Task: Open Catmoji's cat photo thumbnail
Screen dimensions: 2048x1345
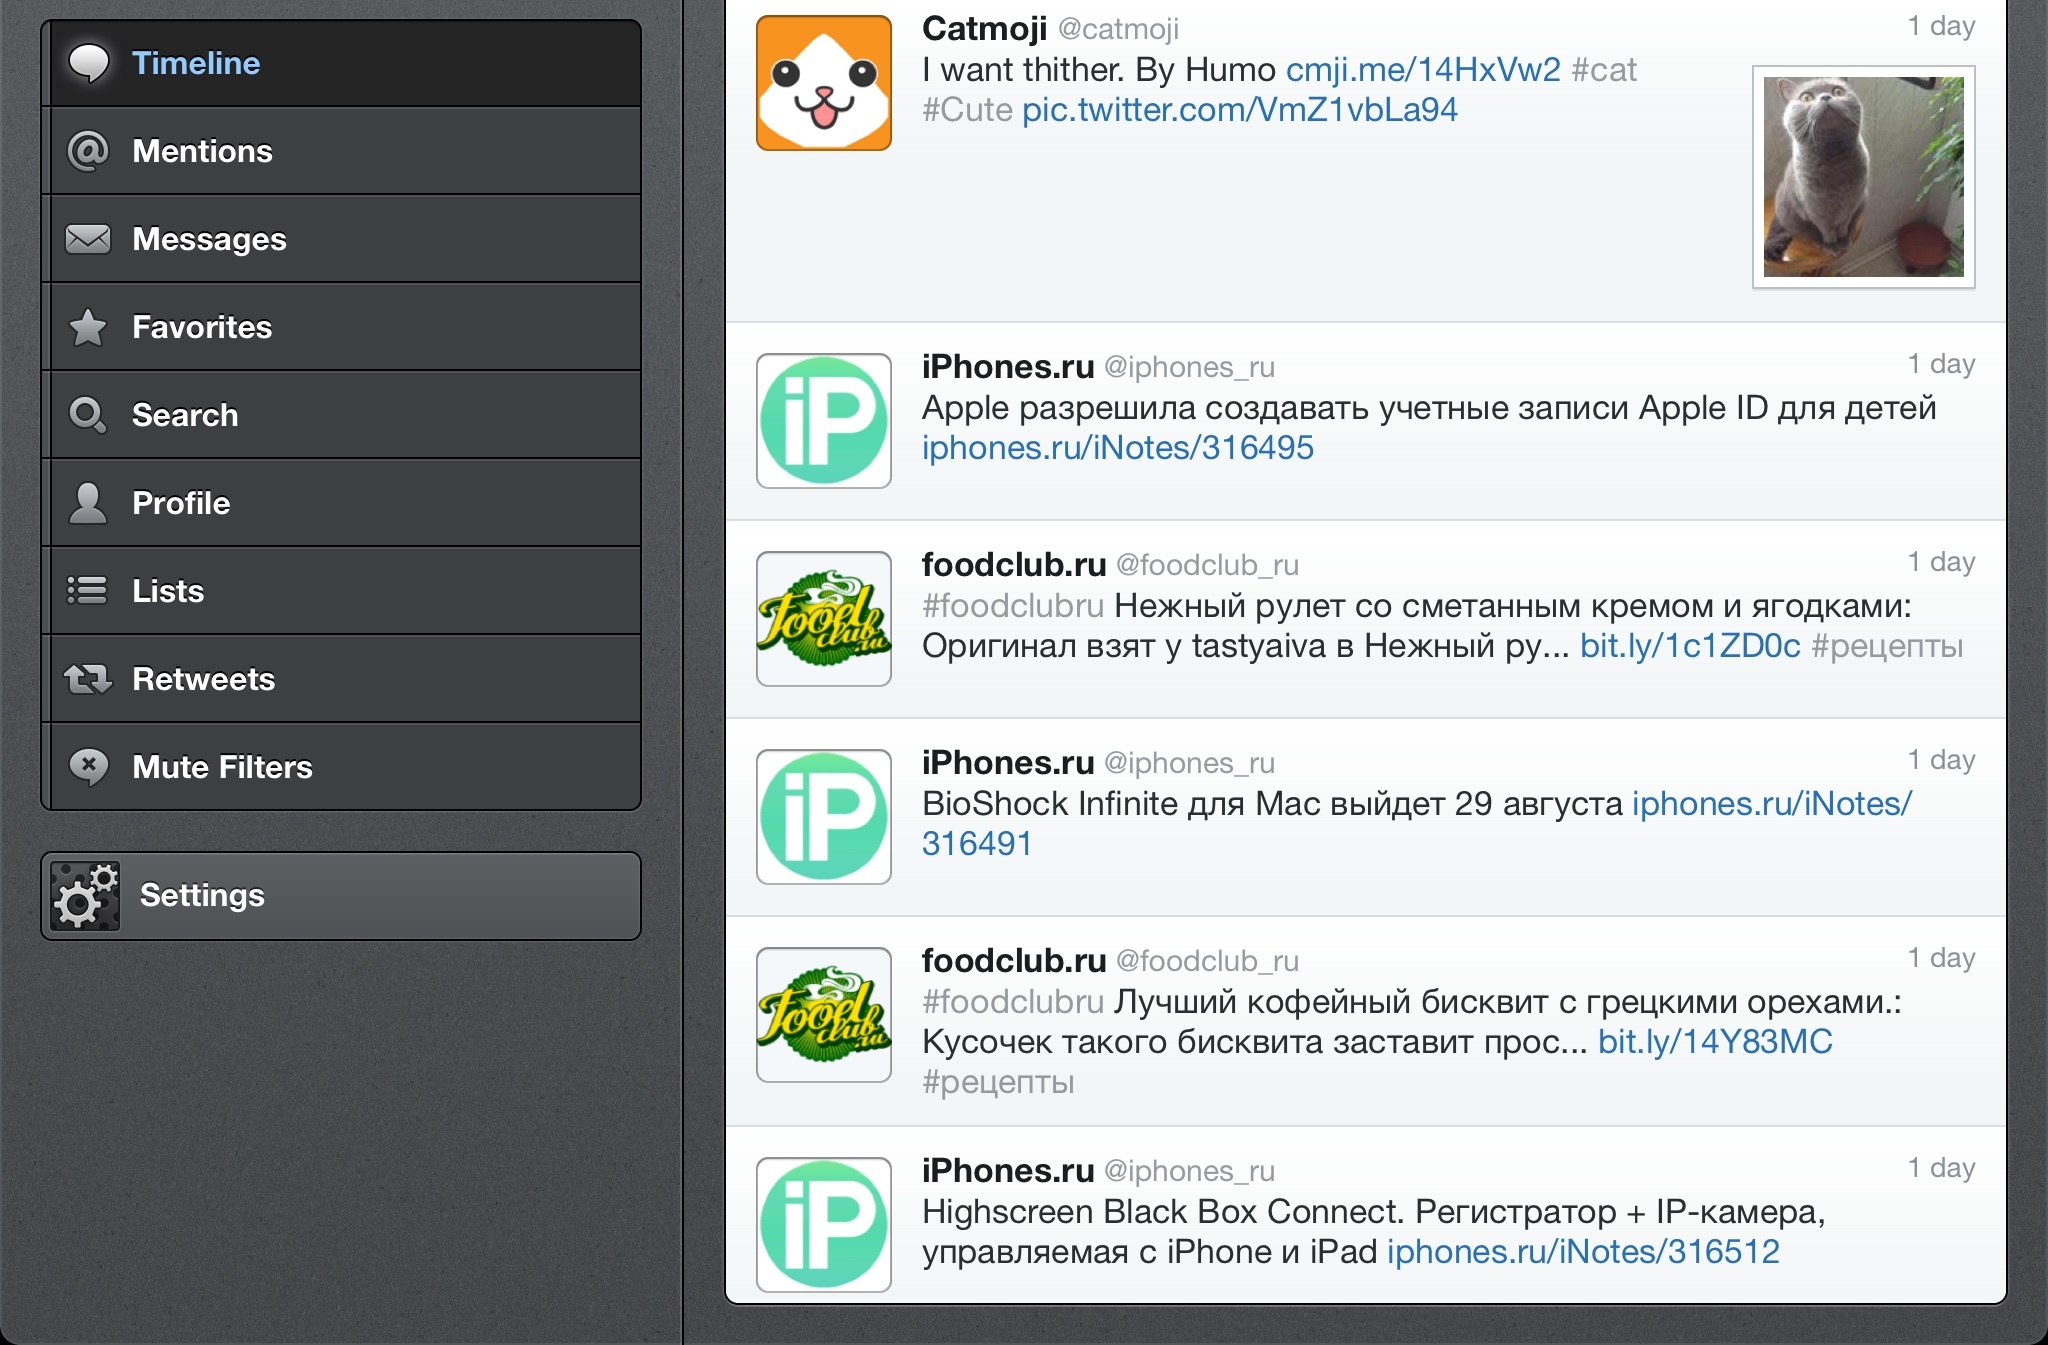Action: coord(1863,177)
